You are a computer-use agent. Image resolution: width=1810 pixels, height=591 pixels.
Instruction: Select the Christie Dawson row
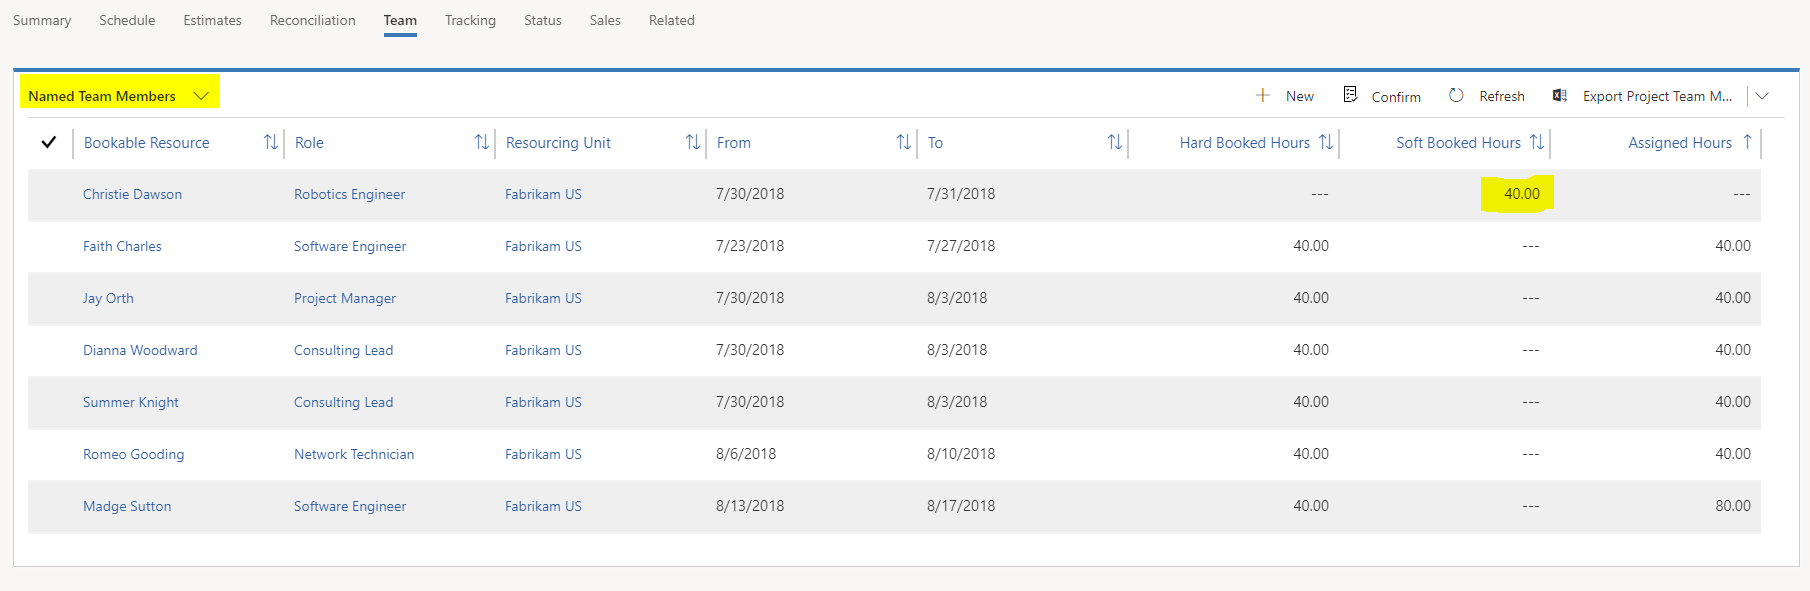(48, 194)
